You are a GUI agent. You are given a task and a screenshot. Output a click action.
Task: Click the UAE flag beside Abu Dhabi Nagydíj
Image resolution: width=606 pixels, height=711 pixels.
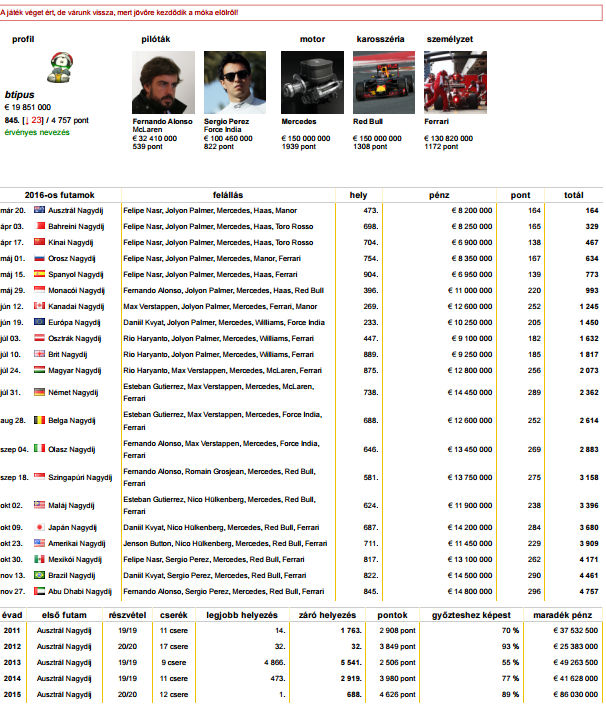[x=39, y=591]
